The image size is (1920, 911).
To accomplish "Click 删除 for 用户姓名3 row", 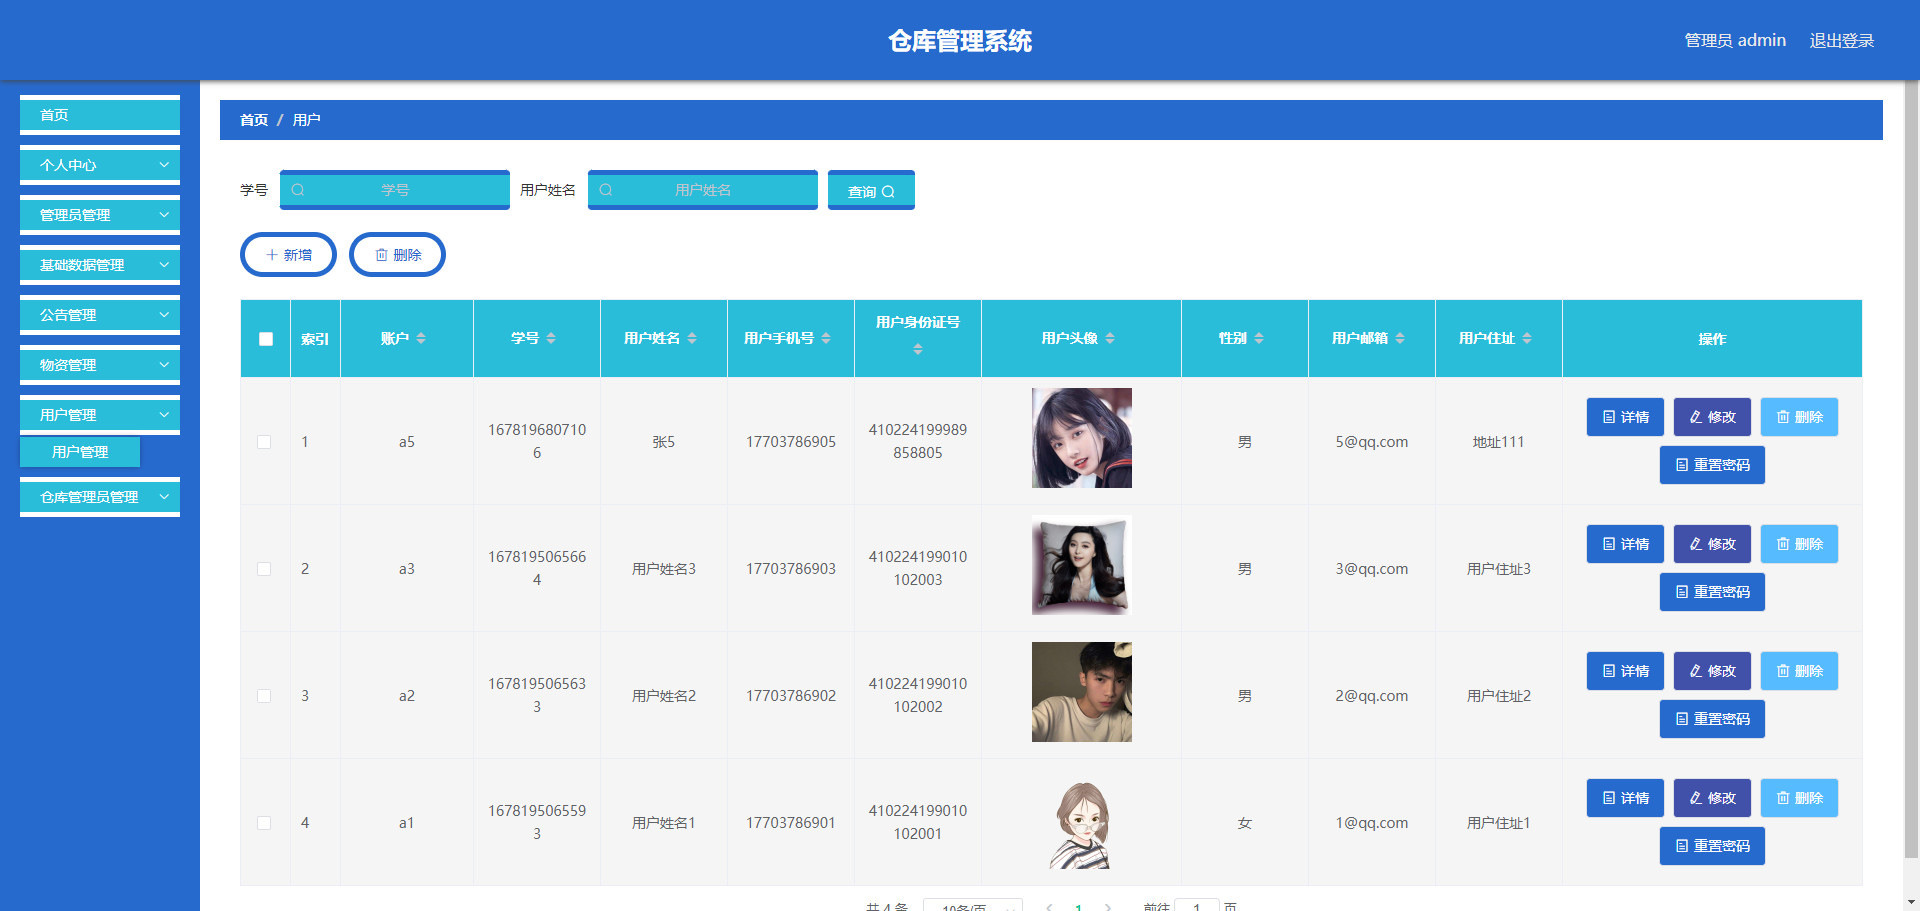I will coord(1799,544).
